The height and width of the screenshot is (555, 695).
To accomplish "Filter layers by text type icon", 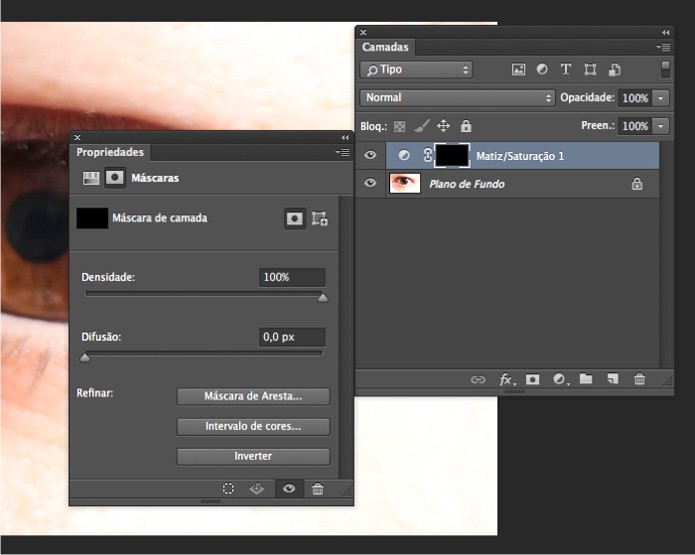I will (566, 70).
